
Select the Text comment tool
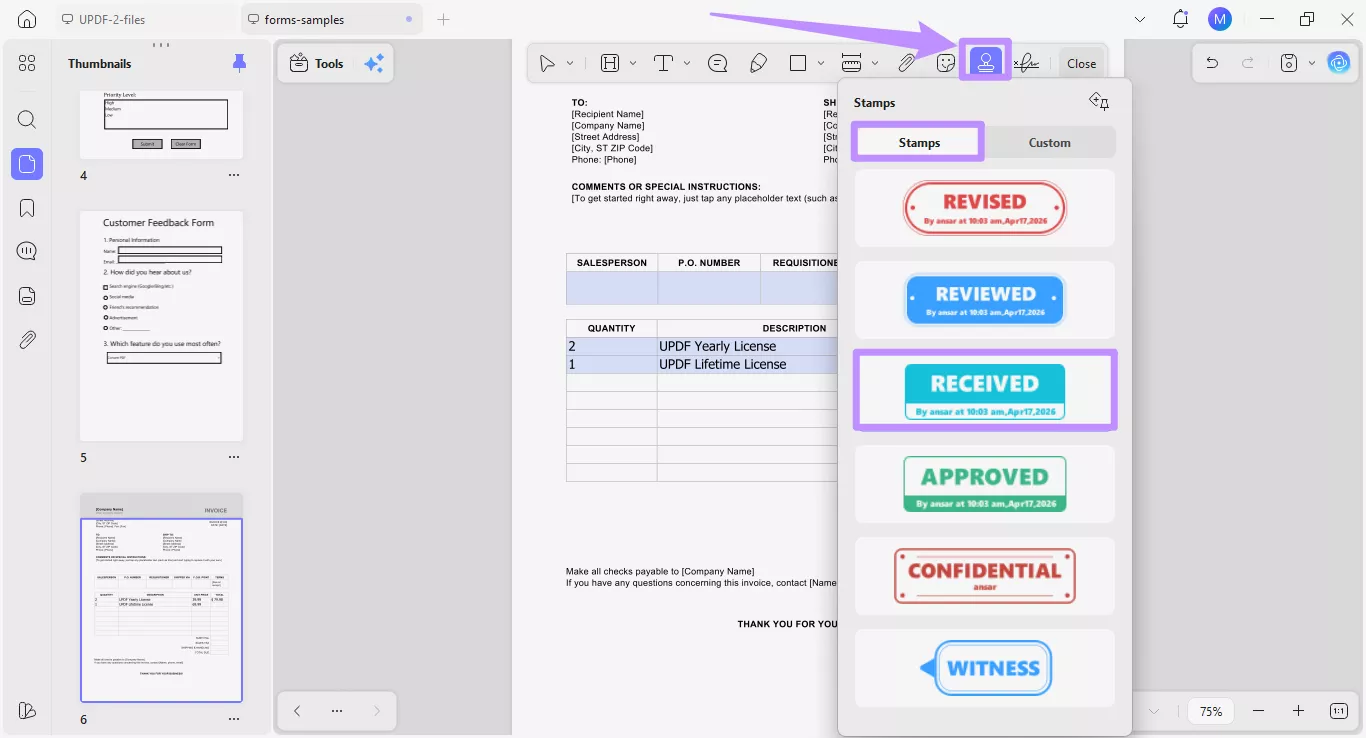pyautogui.click(x=663, y=63)
